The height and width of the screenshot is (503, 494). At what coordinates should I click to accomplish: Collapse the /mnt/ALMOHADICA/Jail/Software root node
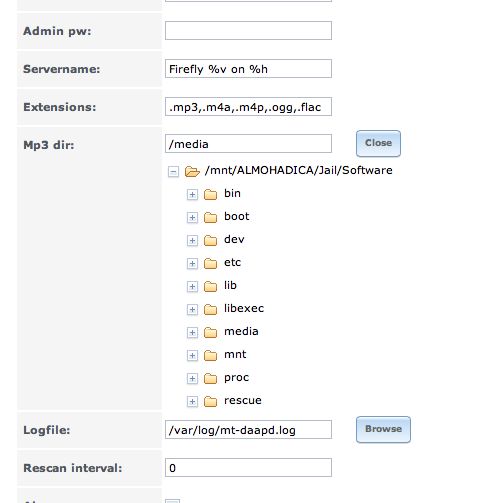(173, 172)
